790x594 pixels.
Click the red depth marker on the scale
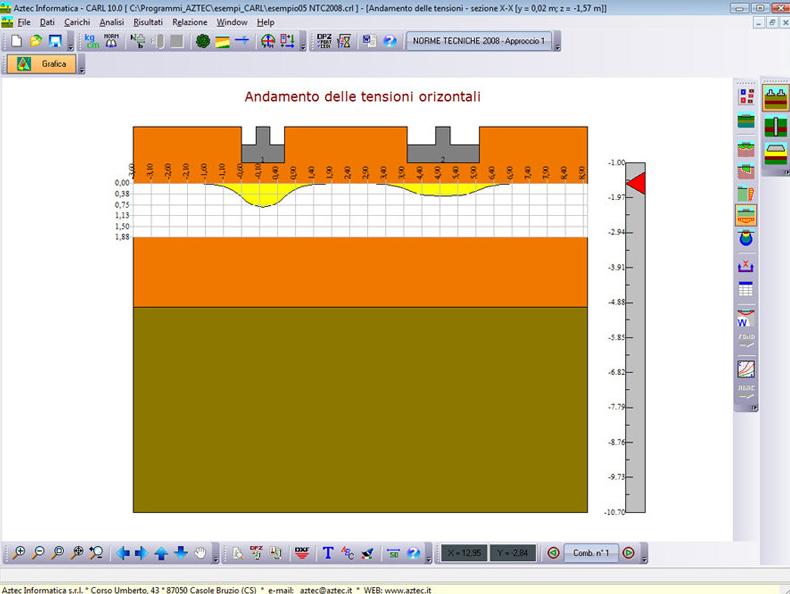(636, 182)
